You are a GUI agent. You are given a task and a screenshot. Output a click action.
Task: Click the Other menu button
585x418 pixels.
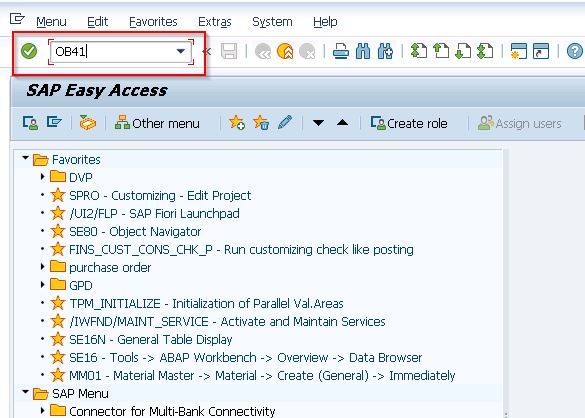coord(157,123)
